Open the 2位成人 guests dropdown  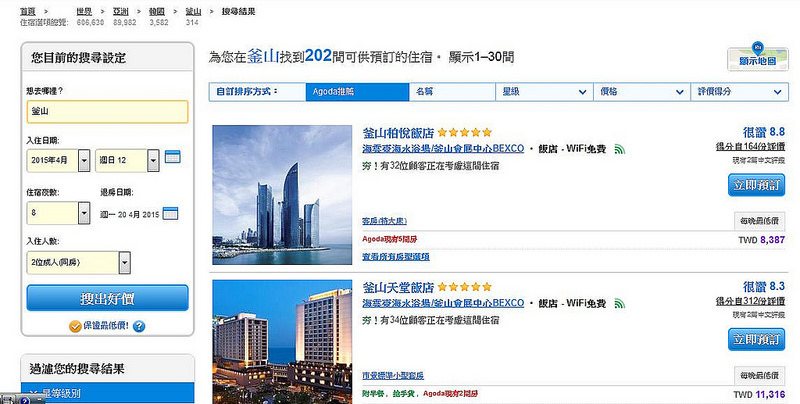79,263
